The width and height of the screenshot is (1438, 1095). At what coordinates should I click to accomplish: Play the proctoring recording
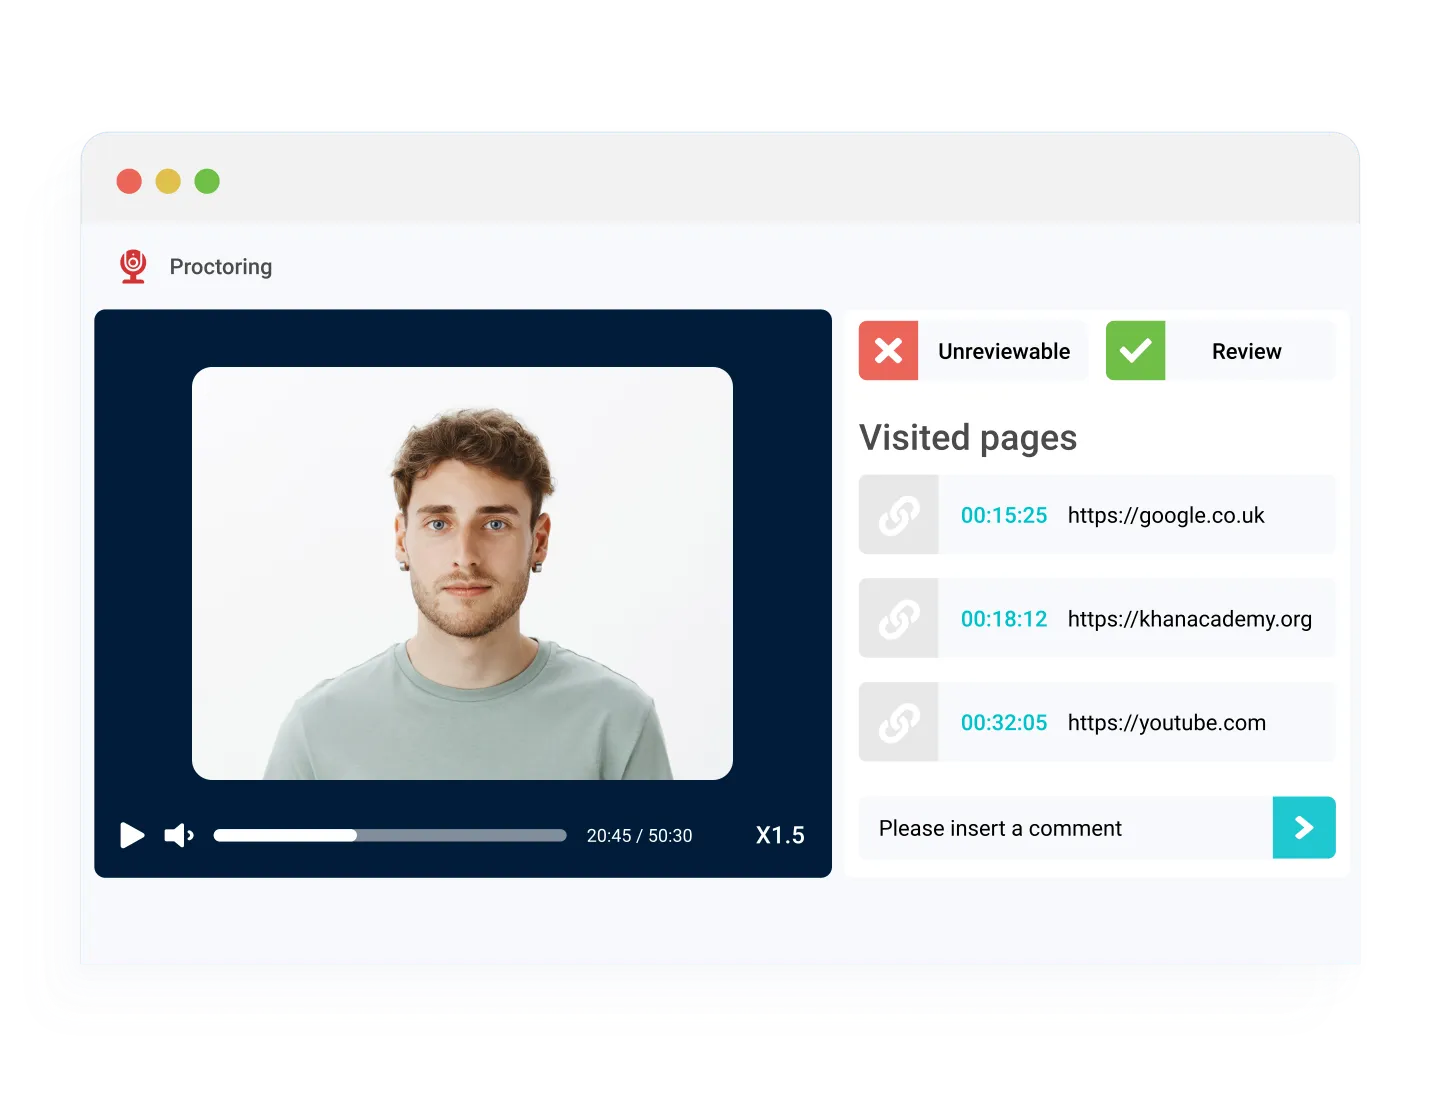pos(131,835)
